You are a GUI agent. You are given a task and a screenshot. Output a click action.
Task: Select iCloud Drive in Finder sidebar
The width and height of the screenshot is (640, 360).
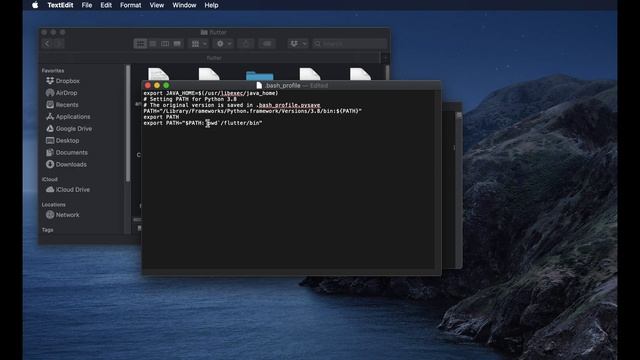(x=68, y=189)
